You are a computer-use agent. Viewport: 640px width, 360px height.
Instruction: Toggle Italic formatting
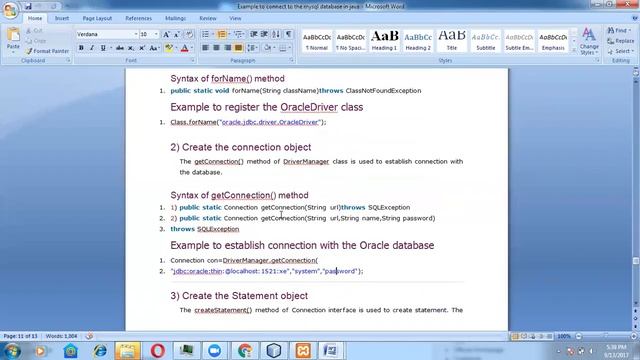pos(92,48)
